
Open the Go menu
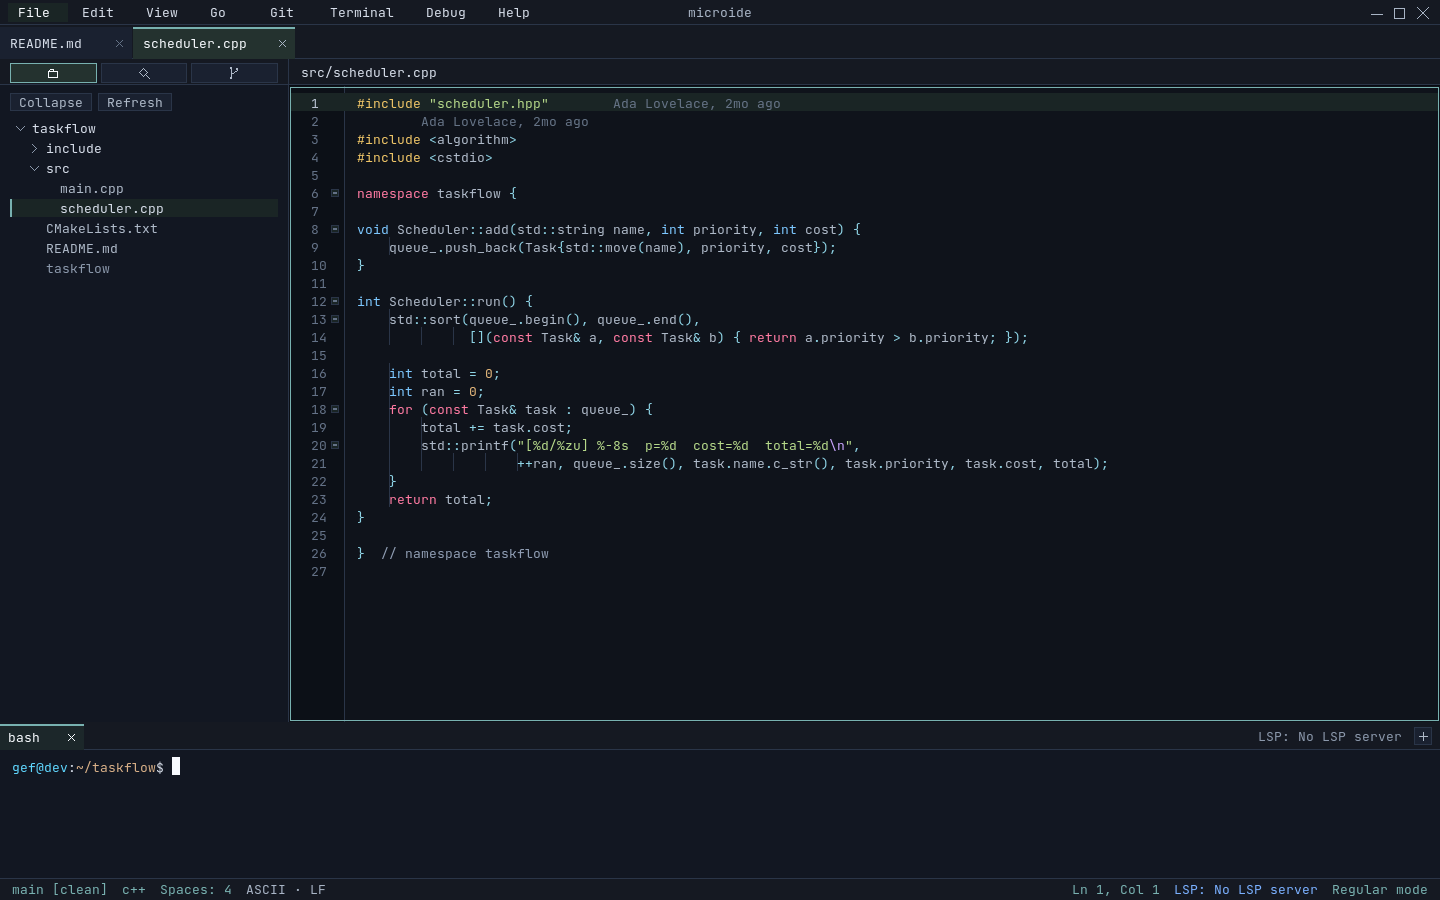tap(217, 12)
